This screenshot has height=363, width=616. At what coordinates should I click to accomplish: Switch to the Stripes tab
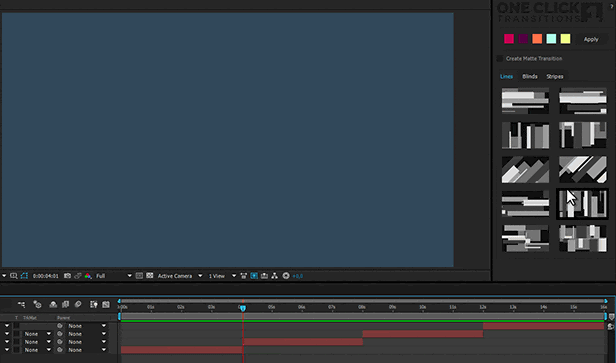coord(555,77)
